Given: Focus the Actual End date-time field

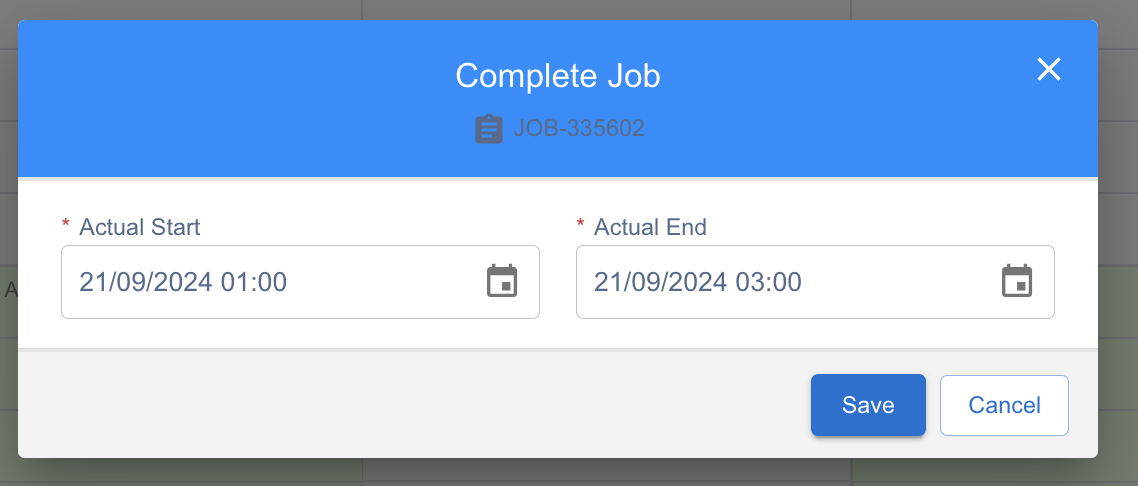Looking at the screenshot, I should (815, 281).
